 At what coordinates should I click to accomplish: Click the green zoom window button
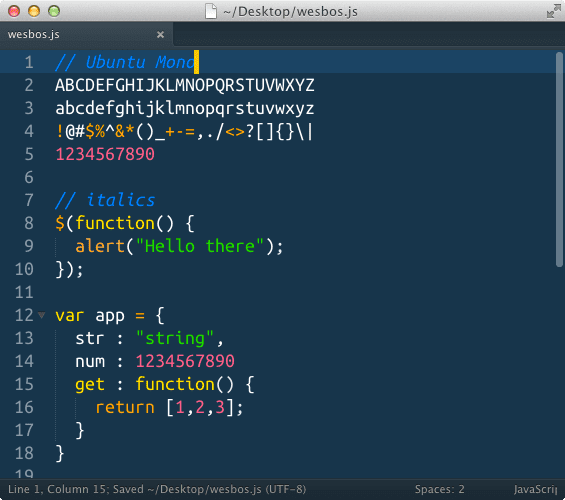(x=54, y=11)
